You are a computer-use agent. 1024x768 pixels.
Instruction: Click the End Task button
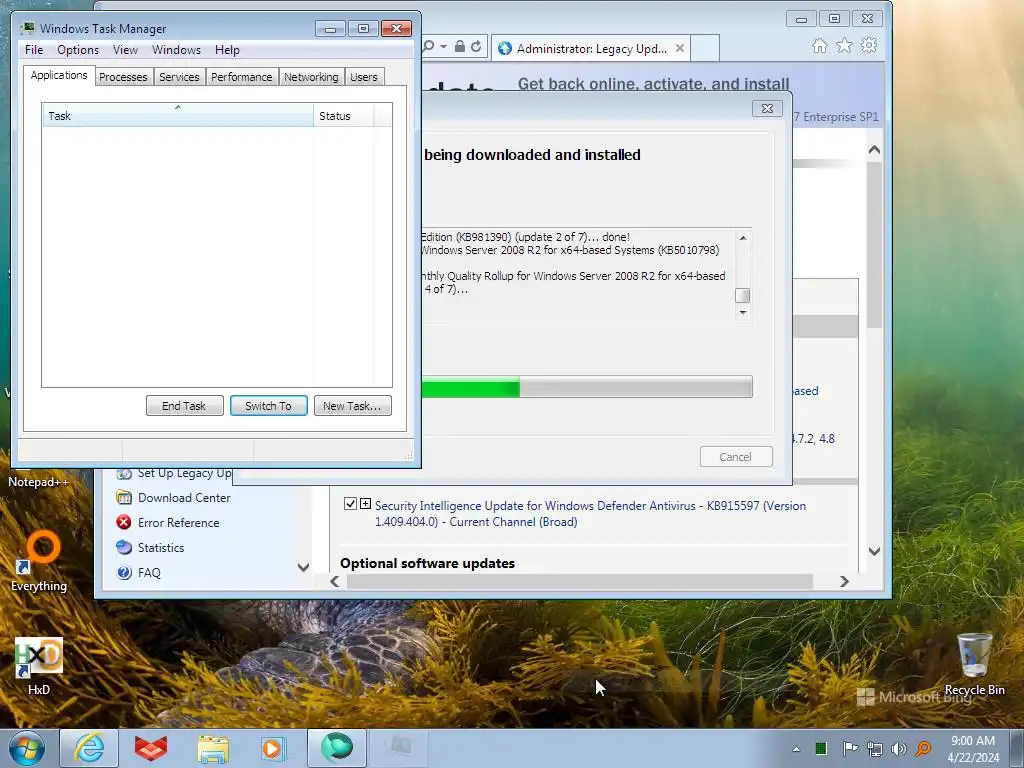click(184, 406)
